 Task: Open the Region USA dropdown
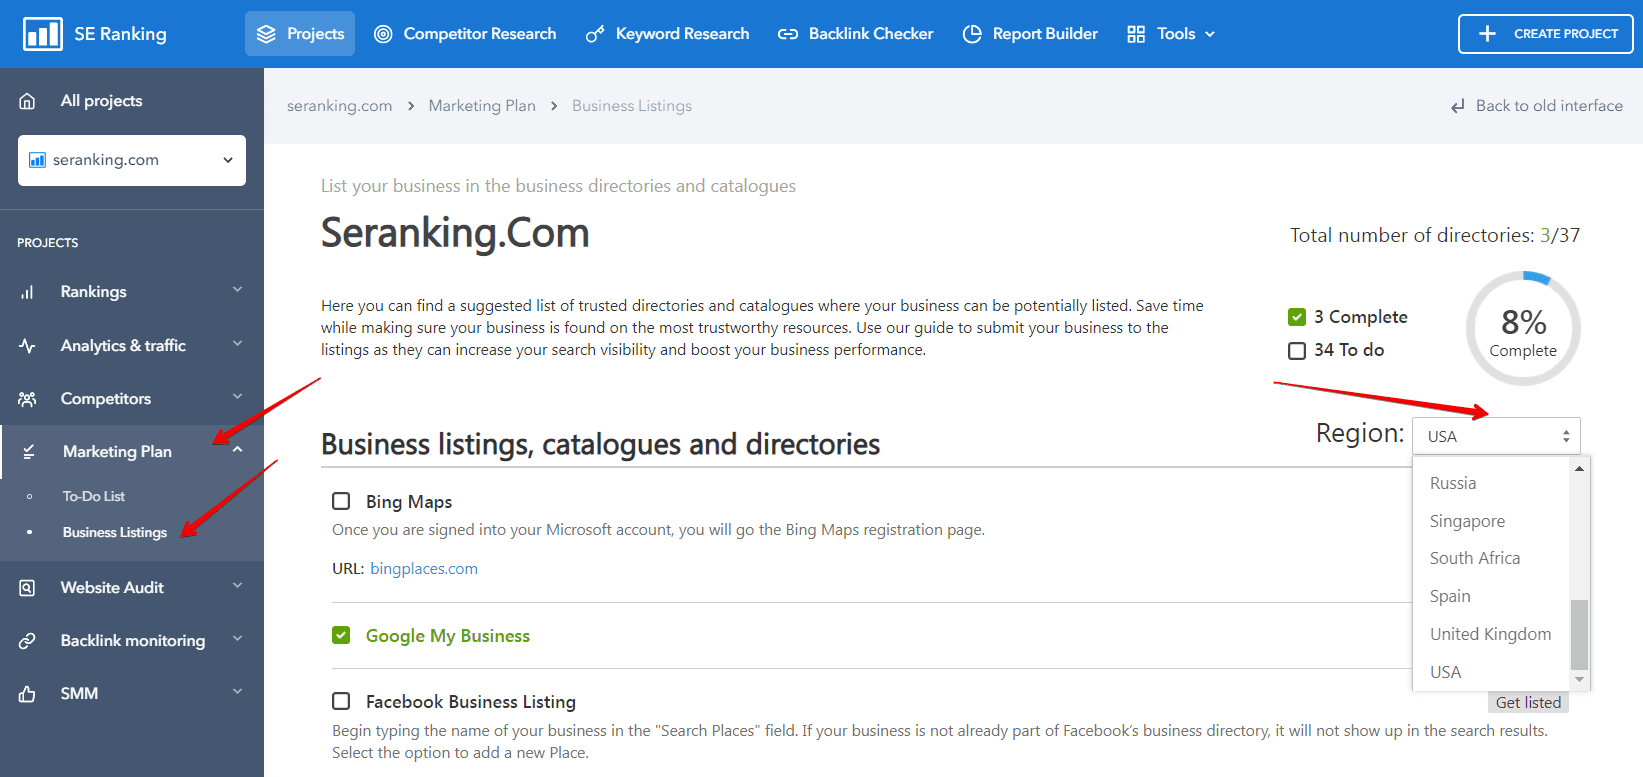pyautogui.click(x=1496, y=436)
